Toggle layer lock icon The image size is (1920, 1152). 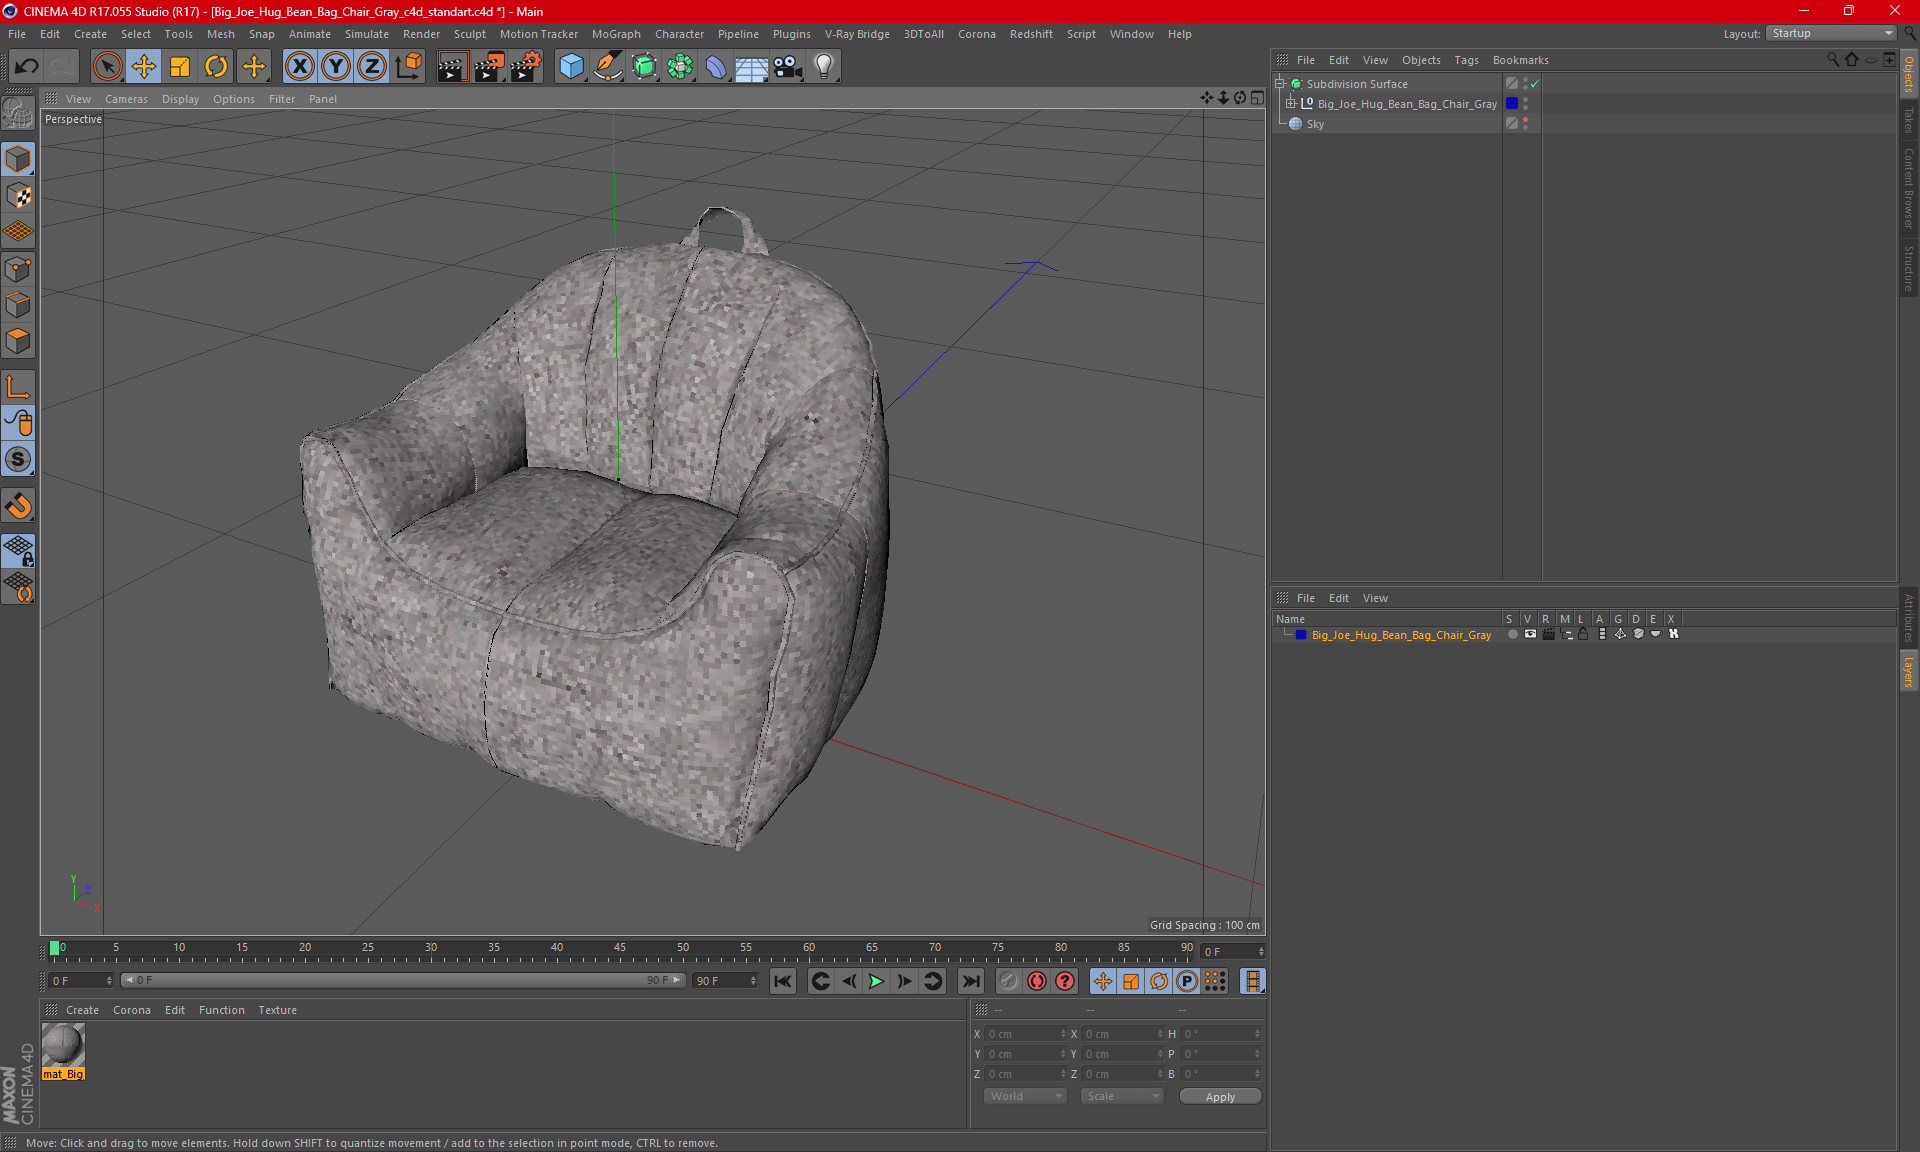1583,634
